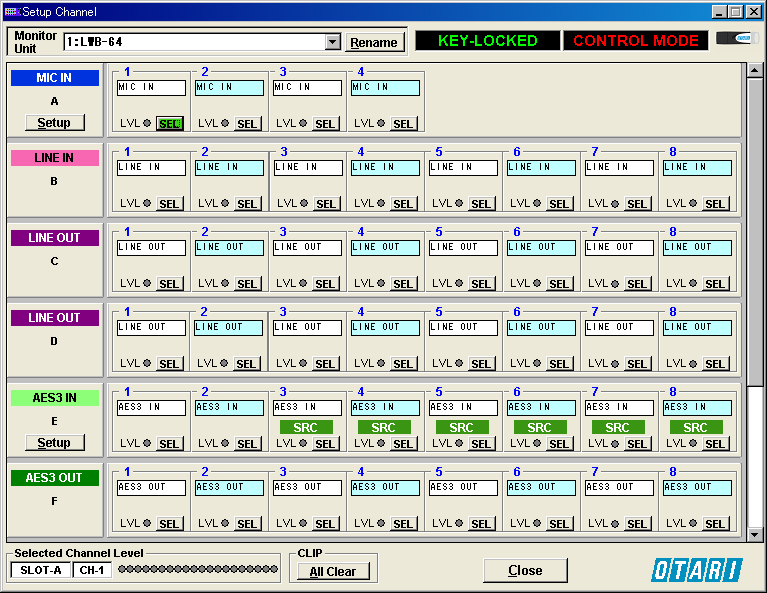Toggle SEL on AES3 IN channel 8
Viewport: 767px width, 593px height.
[x=715, y=444]
